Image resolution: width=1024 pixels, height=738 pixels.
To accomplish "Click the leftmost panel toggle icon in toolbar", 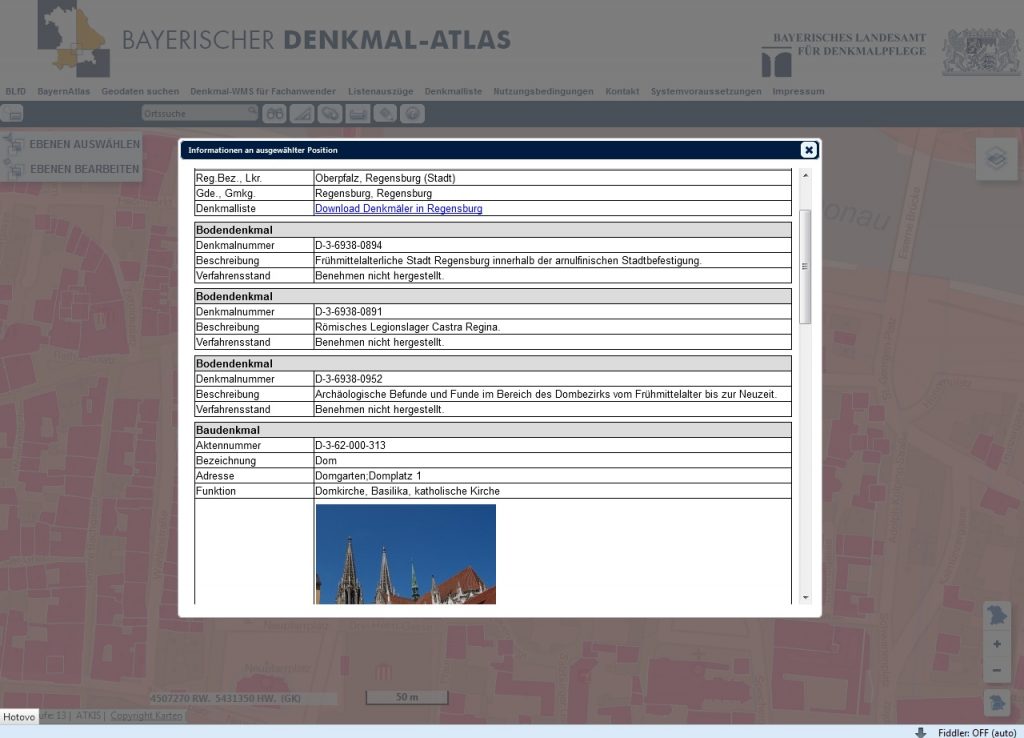I will 12,114.
